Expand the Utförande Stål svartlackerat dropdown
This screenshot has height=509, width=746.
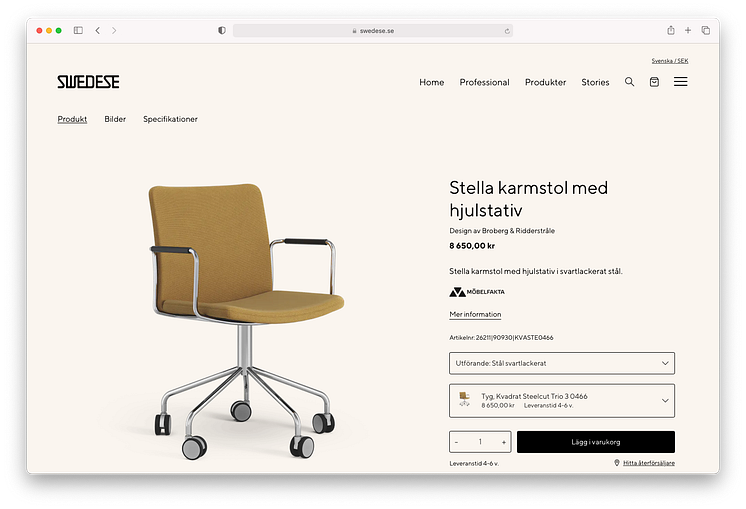pos(561,363)
